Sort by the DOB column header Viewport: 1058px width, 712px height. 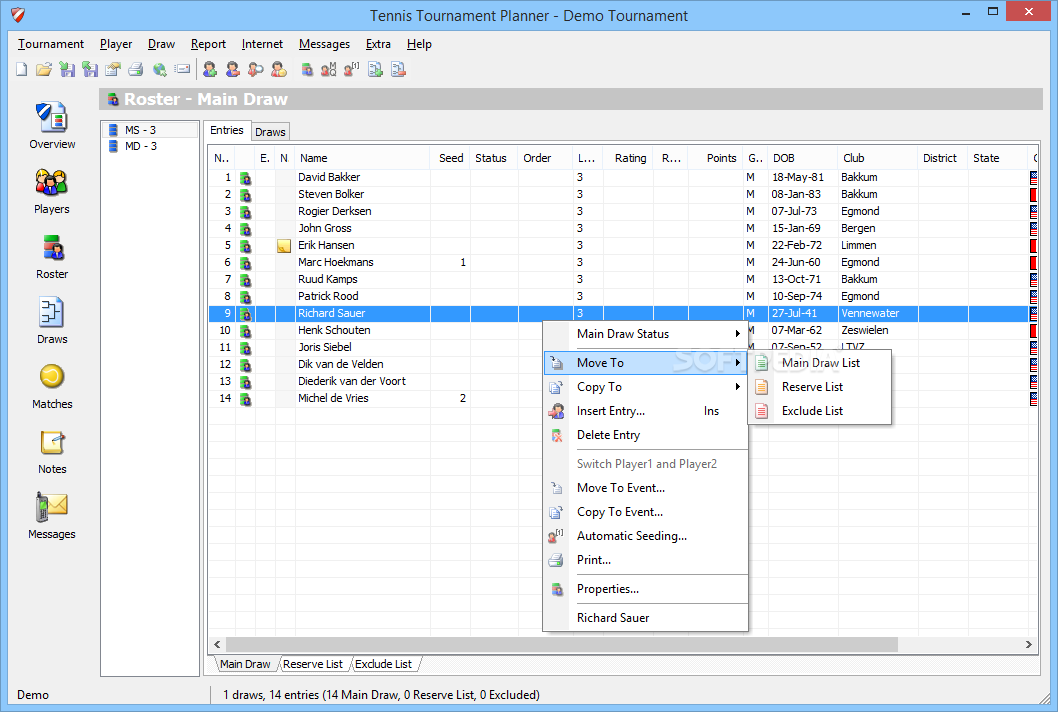pyautogui.click(x=803, y=158)
